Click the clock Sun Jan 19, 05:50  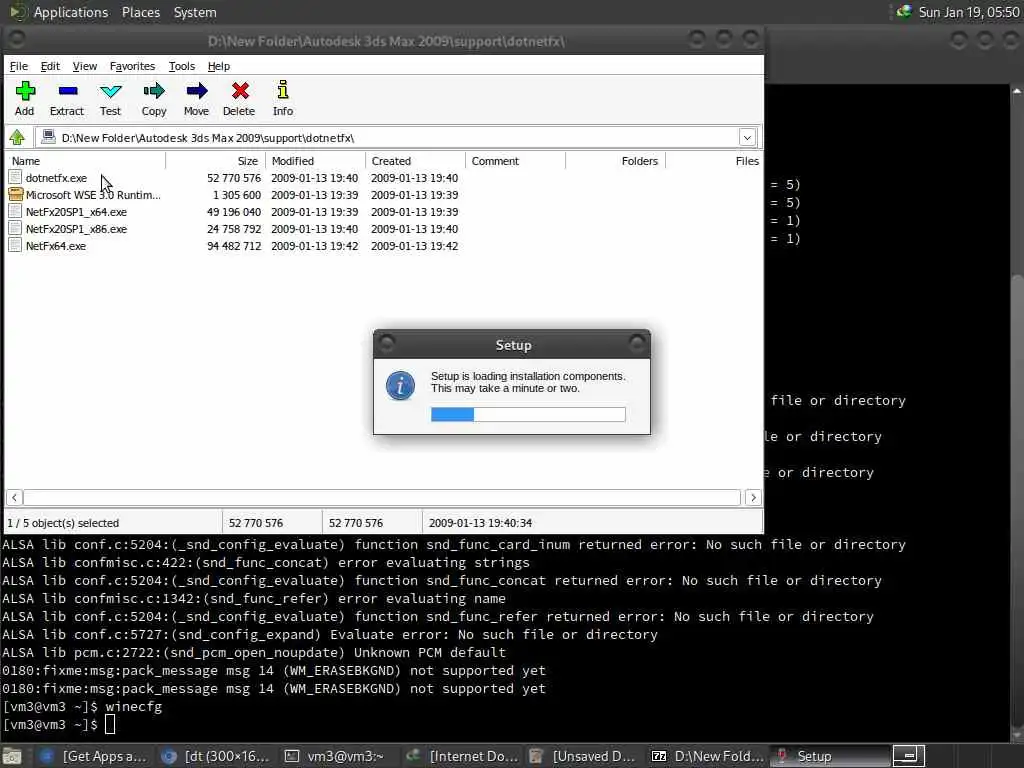point(969,12)
